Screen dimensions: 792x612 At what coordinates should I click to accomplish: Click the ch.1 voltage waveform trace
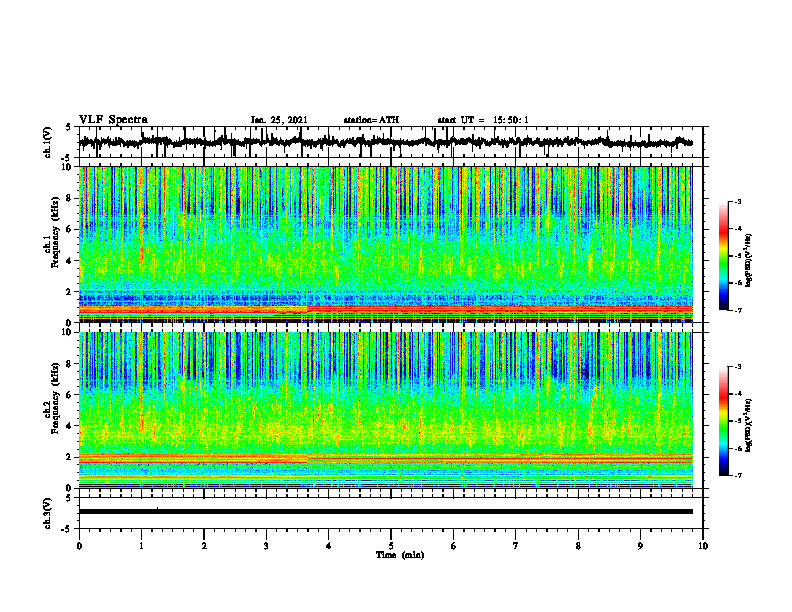(x=385, y=142)
